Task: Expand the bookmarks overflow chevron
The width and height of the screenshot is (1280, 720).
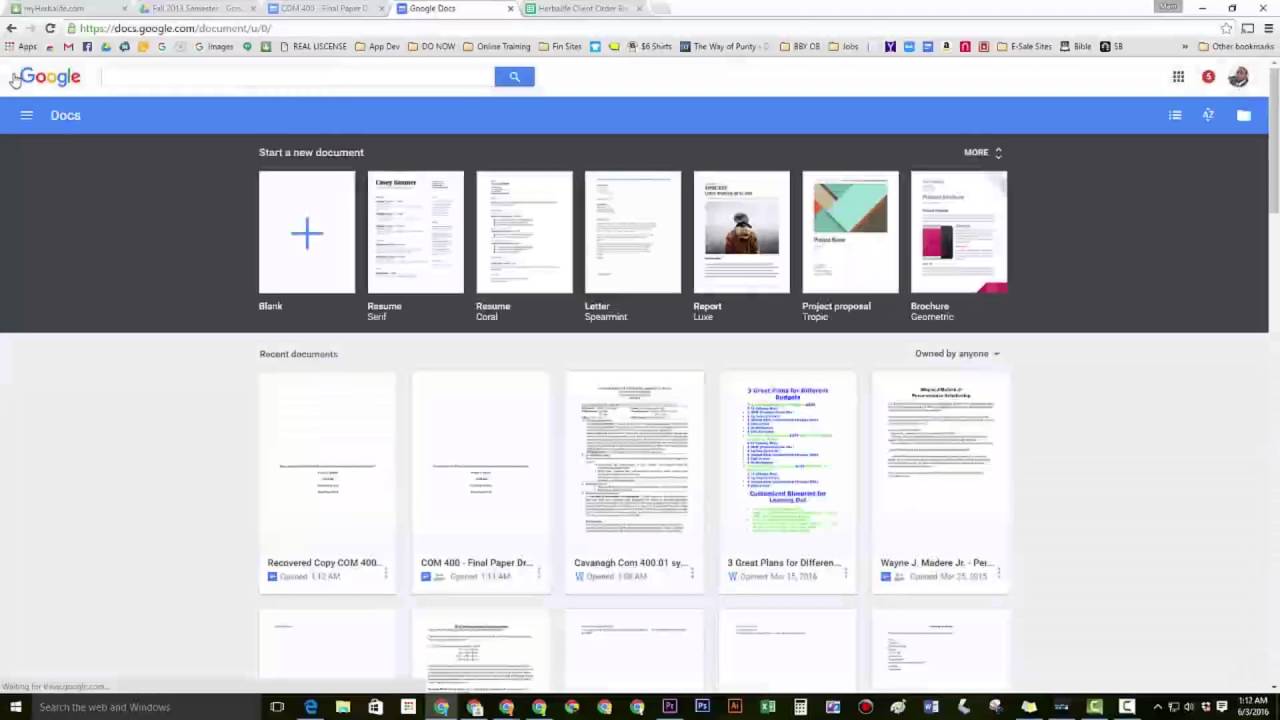Action: 1185,46
